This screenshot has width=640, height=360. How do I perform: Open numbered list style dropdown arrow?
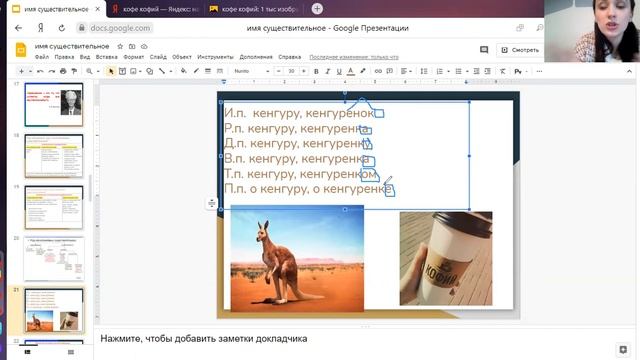448,71
